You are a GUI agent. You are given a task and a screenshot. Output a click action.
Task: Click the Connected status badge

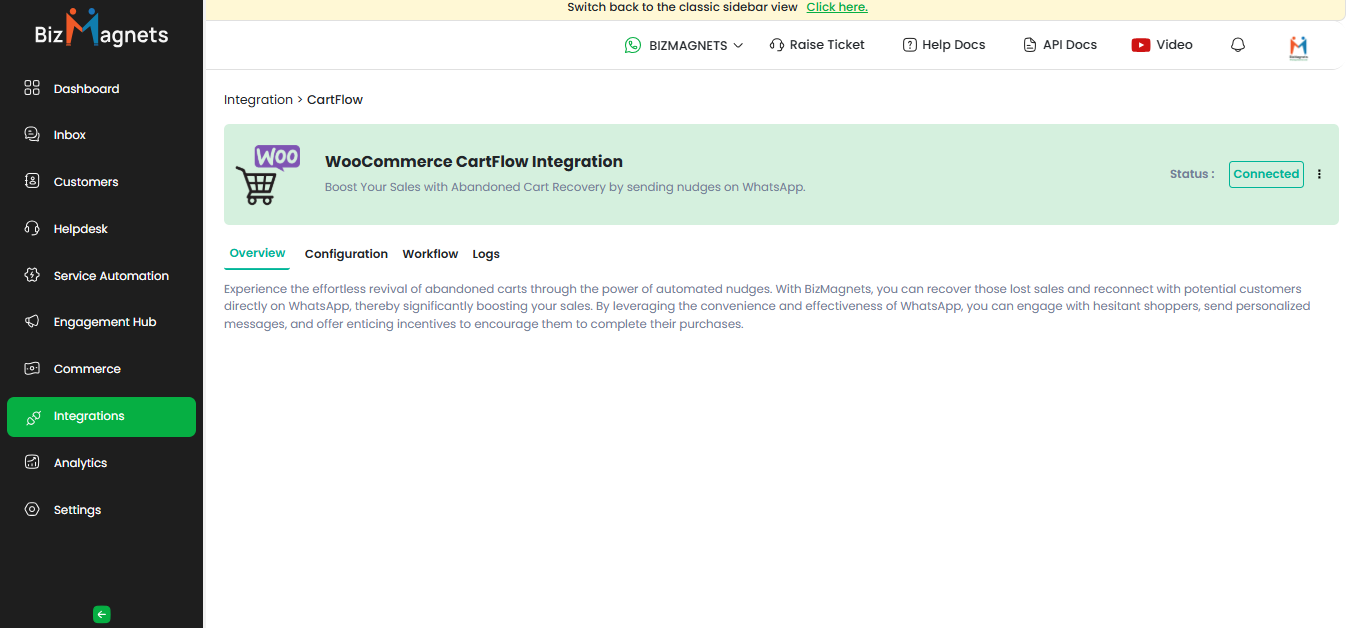pos(1265,174)
